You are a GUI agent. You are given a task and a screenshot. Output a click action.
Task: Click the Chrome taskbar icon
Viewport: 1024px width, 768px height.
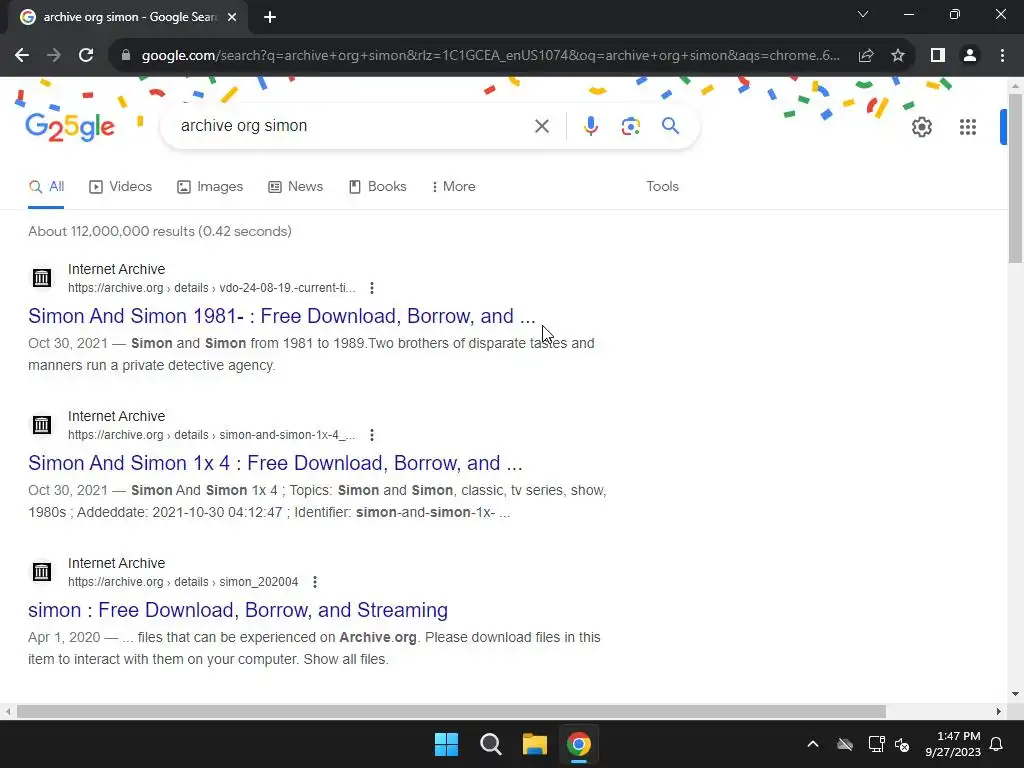pyautogui.click(x=579, y=744)
